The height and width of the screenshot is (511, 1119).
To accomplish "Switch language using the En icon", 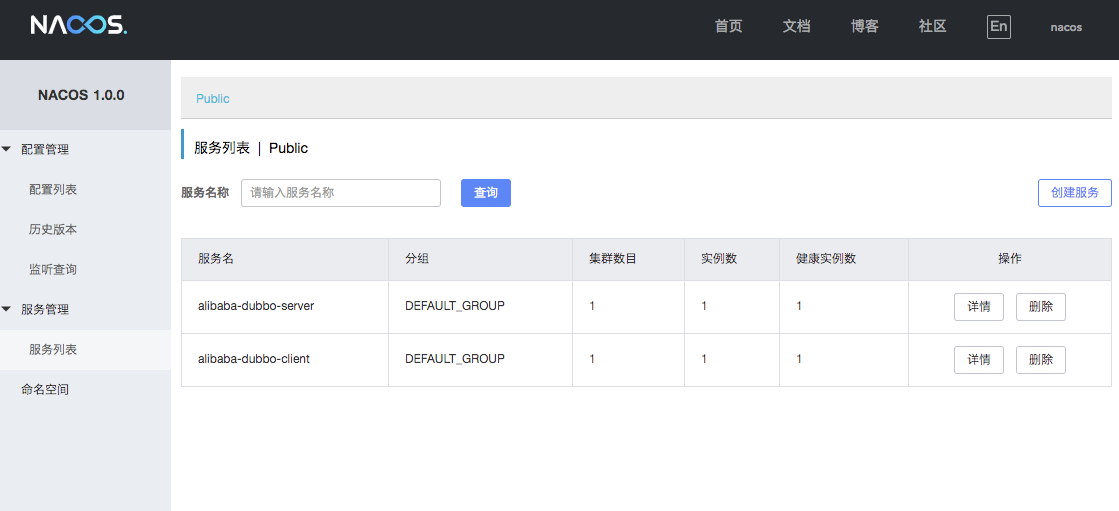I will [998, 27].
